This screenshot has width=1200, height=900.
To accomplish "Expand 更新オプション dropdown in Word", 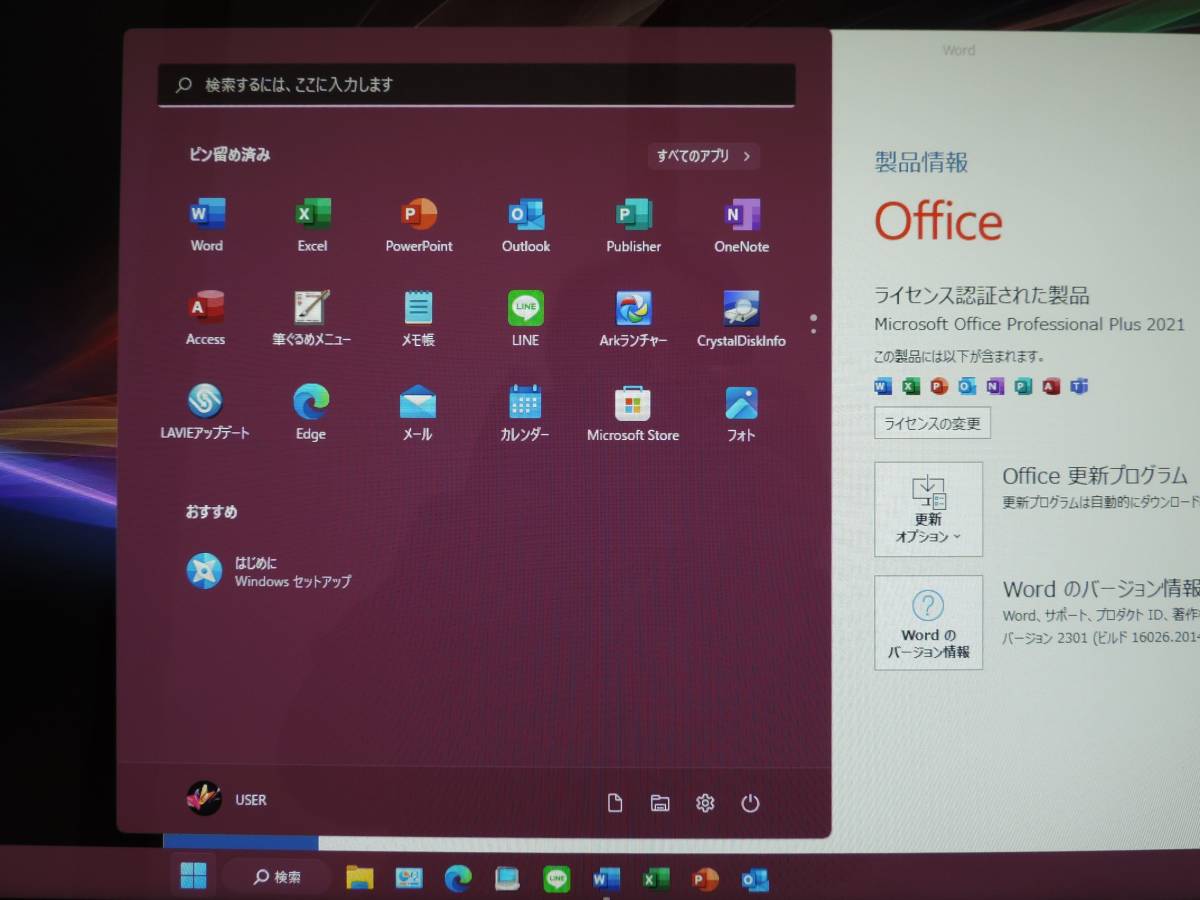I will click(928, 509).
